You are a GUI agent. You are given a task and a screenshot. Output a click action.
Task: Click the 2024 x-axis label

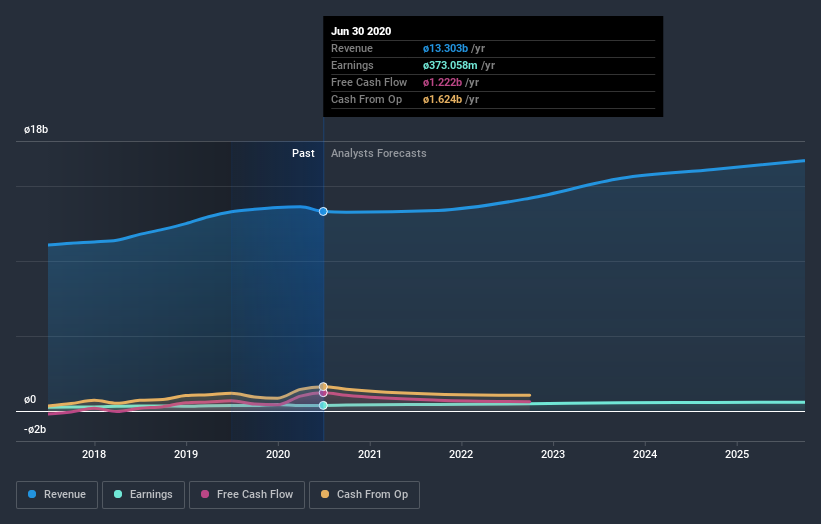(645, 454)
